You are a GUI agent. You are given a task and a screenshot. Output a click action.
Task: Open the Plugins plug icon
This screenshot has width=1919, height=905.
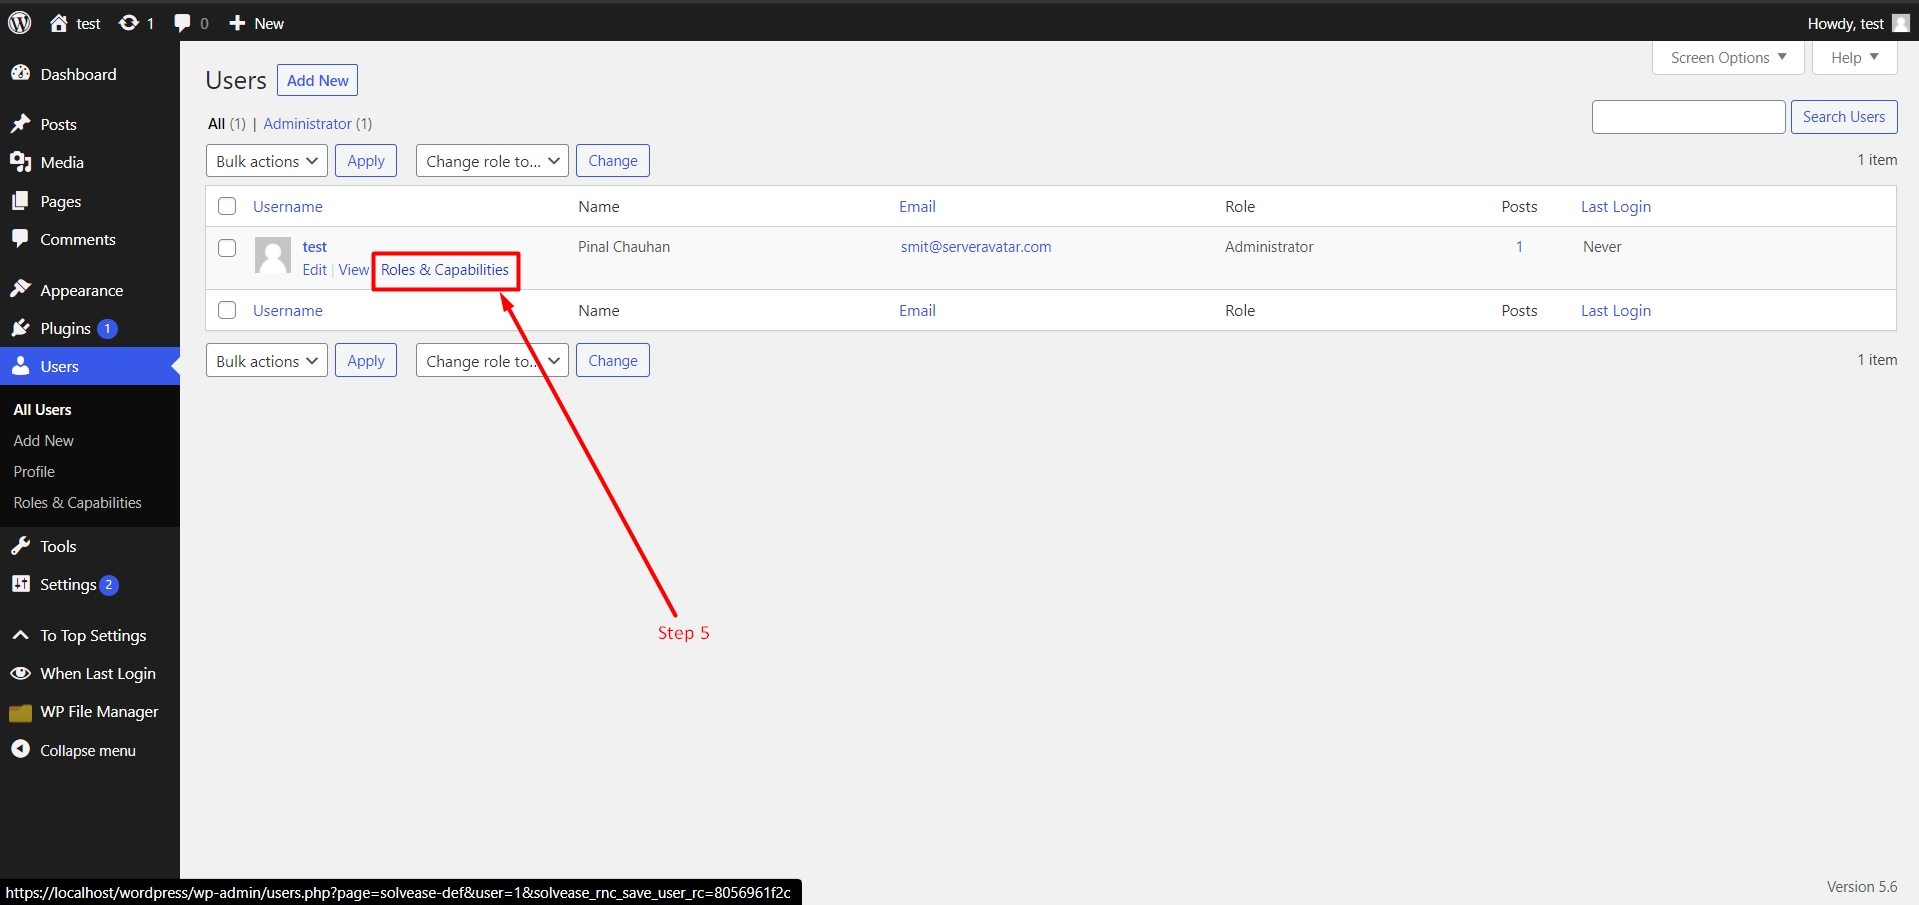click(x=20, y=328)
